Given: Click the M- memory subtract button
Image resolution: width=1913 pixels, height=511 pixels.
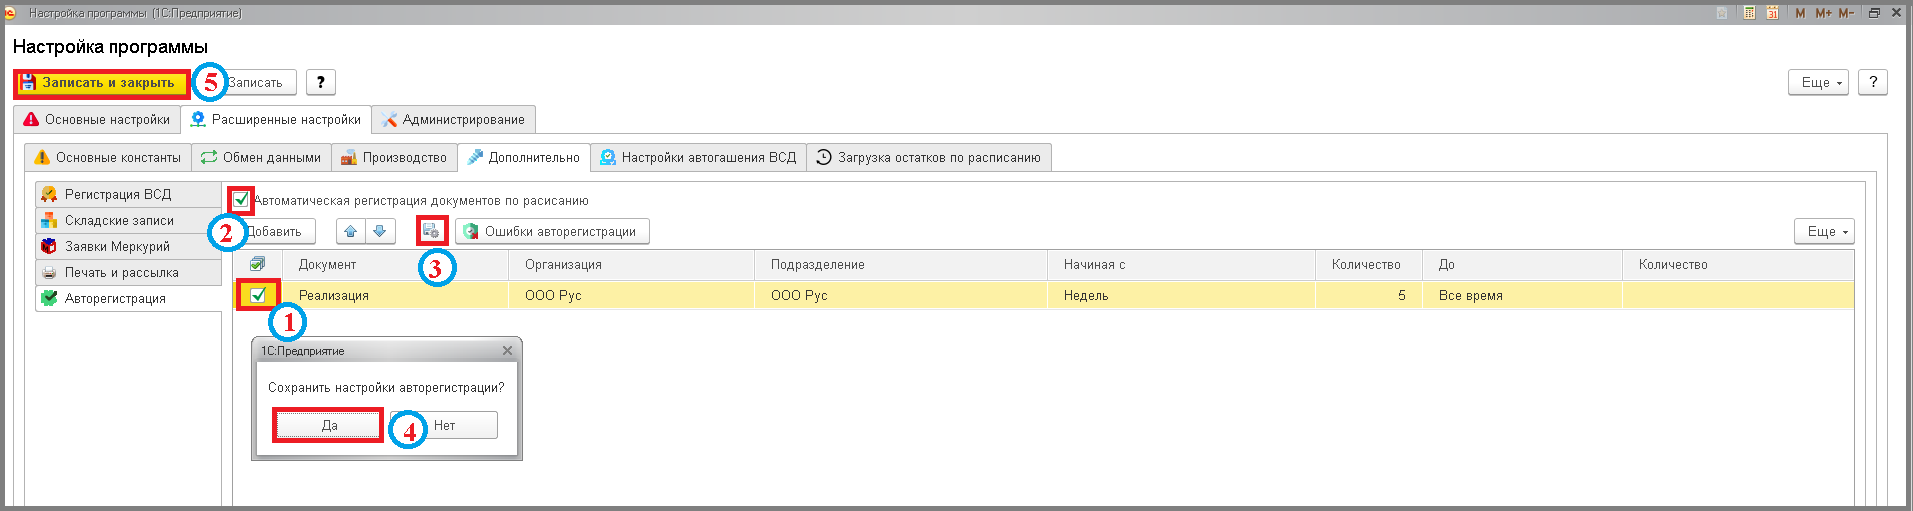Looking at the screenshot, I should (1846, 13).
